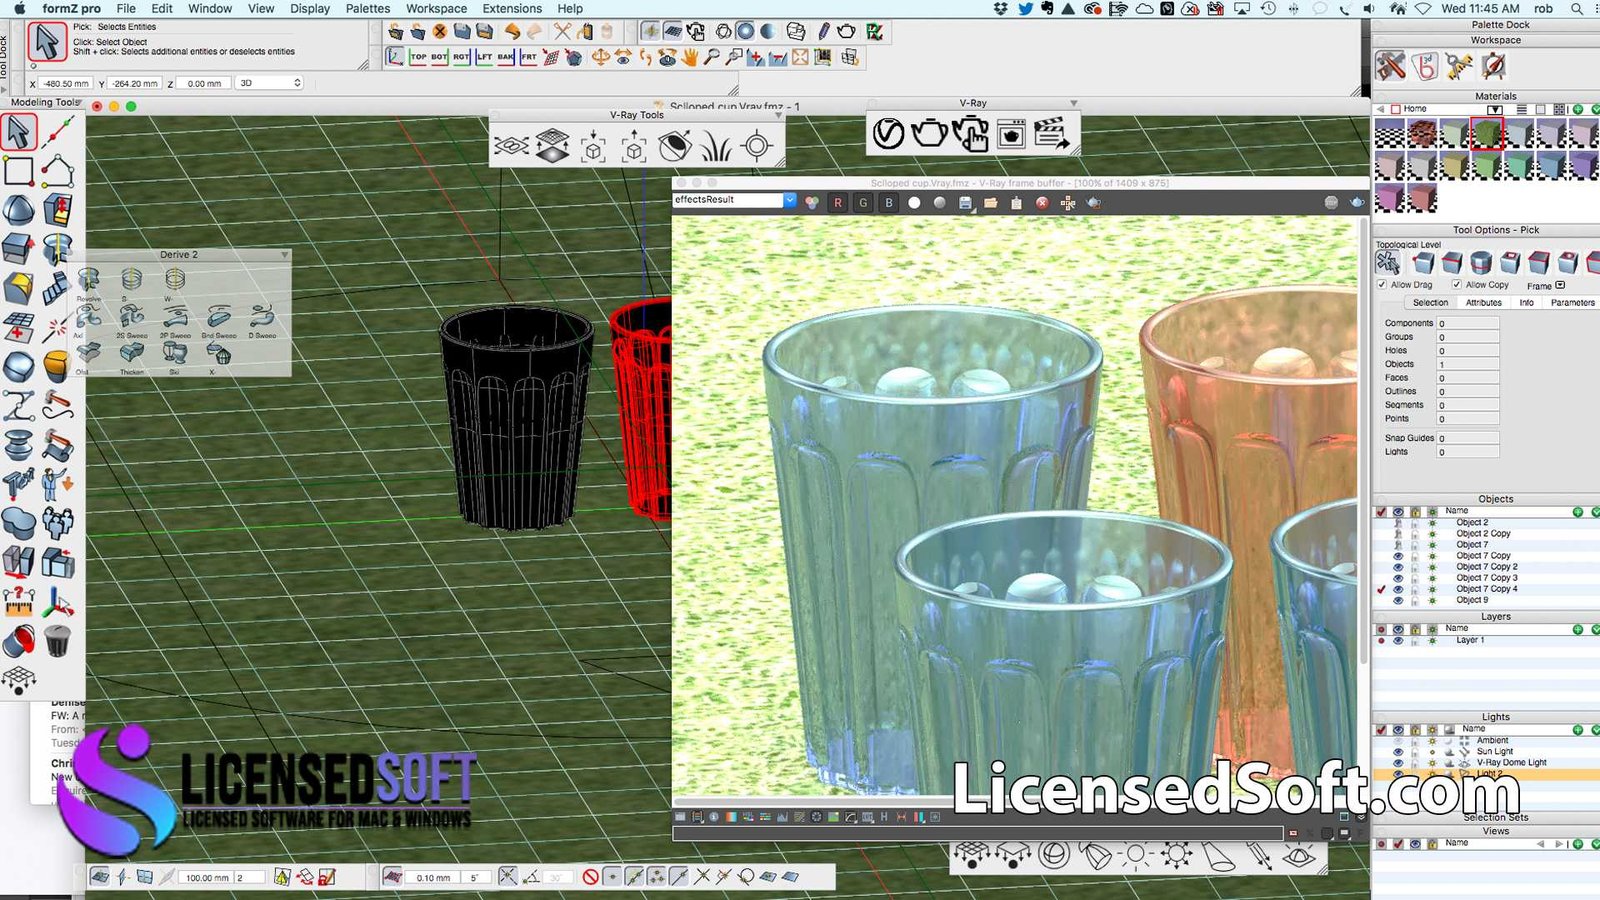Switch to the Parameters tab
Image resolution: width=1600 pixels, height=900 pixels.
coord(1573,302)
